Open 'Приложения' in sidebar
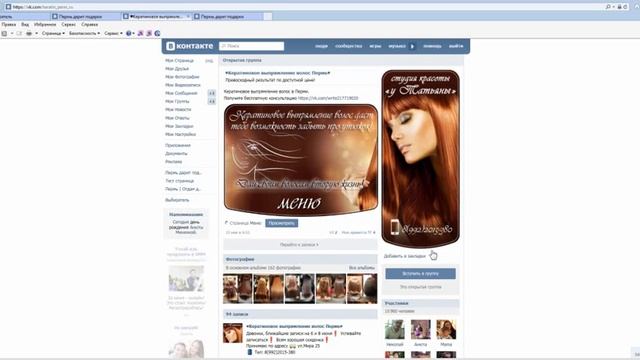Screen dimensions: 640x360 click(x=178, y=145)
